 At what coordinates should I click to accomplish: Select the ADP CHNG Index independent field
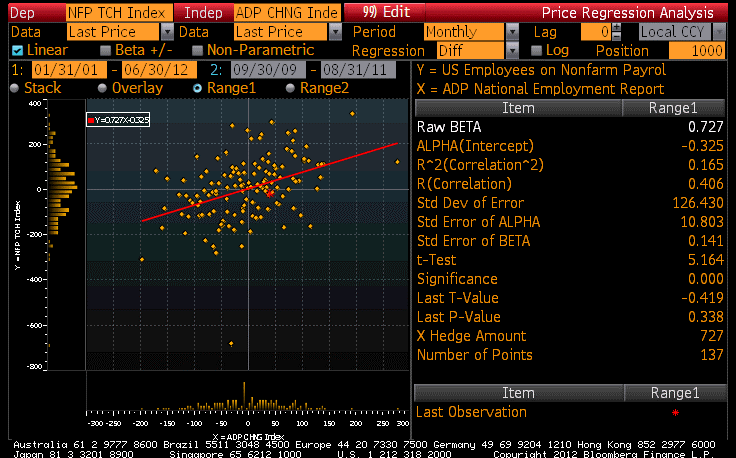point(287,13)
